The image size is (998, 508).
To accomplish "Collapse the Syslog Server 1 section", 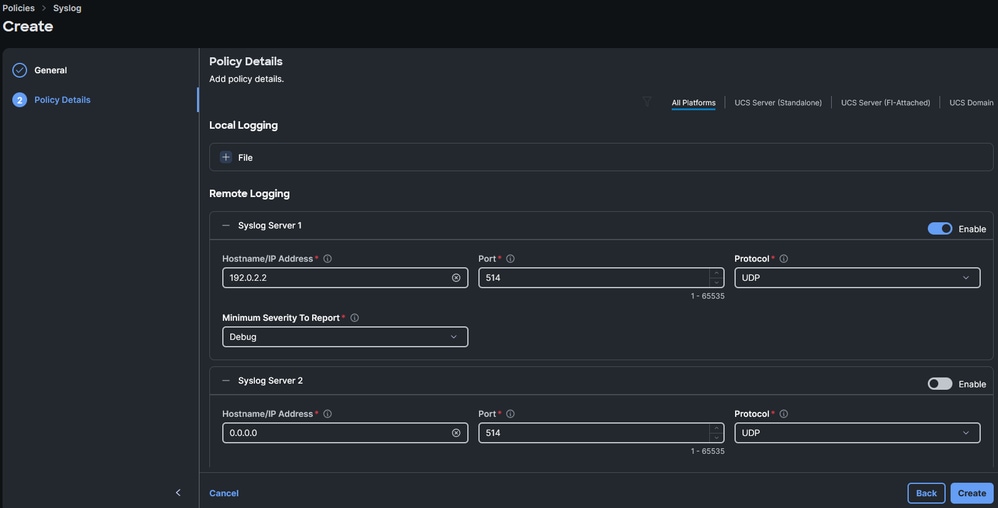I will click(226, 225).
